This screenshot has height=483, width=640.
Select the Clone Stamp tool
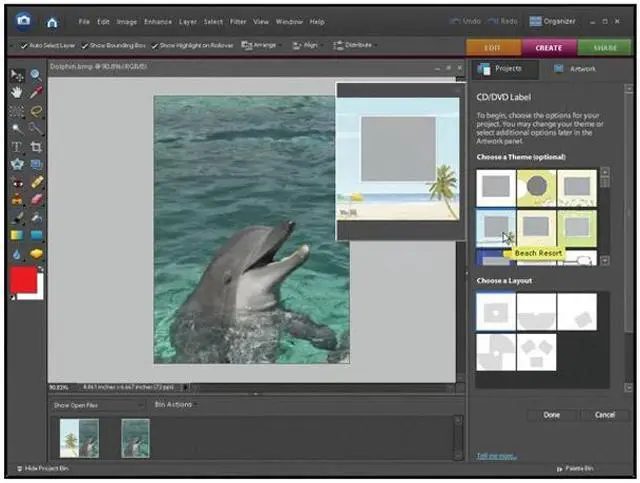click(17, 200)
